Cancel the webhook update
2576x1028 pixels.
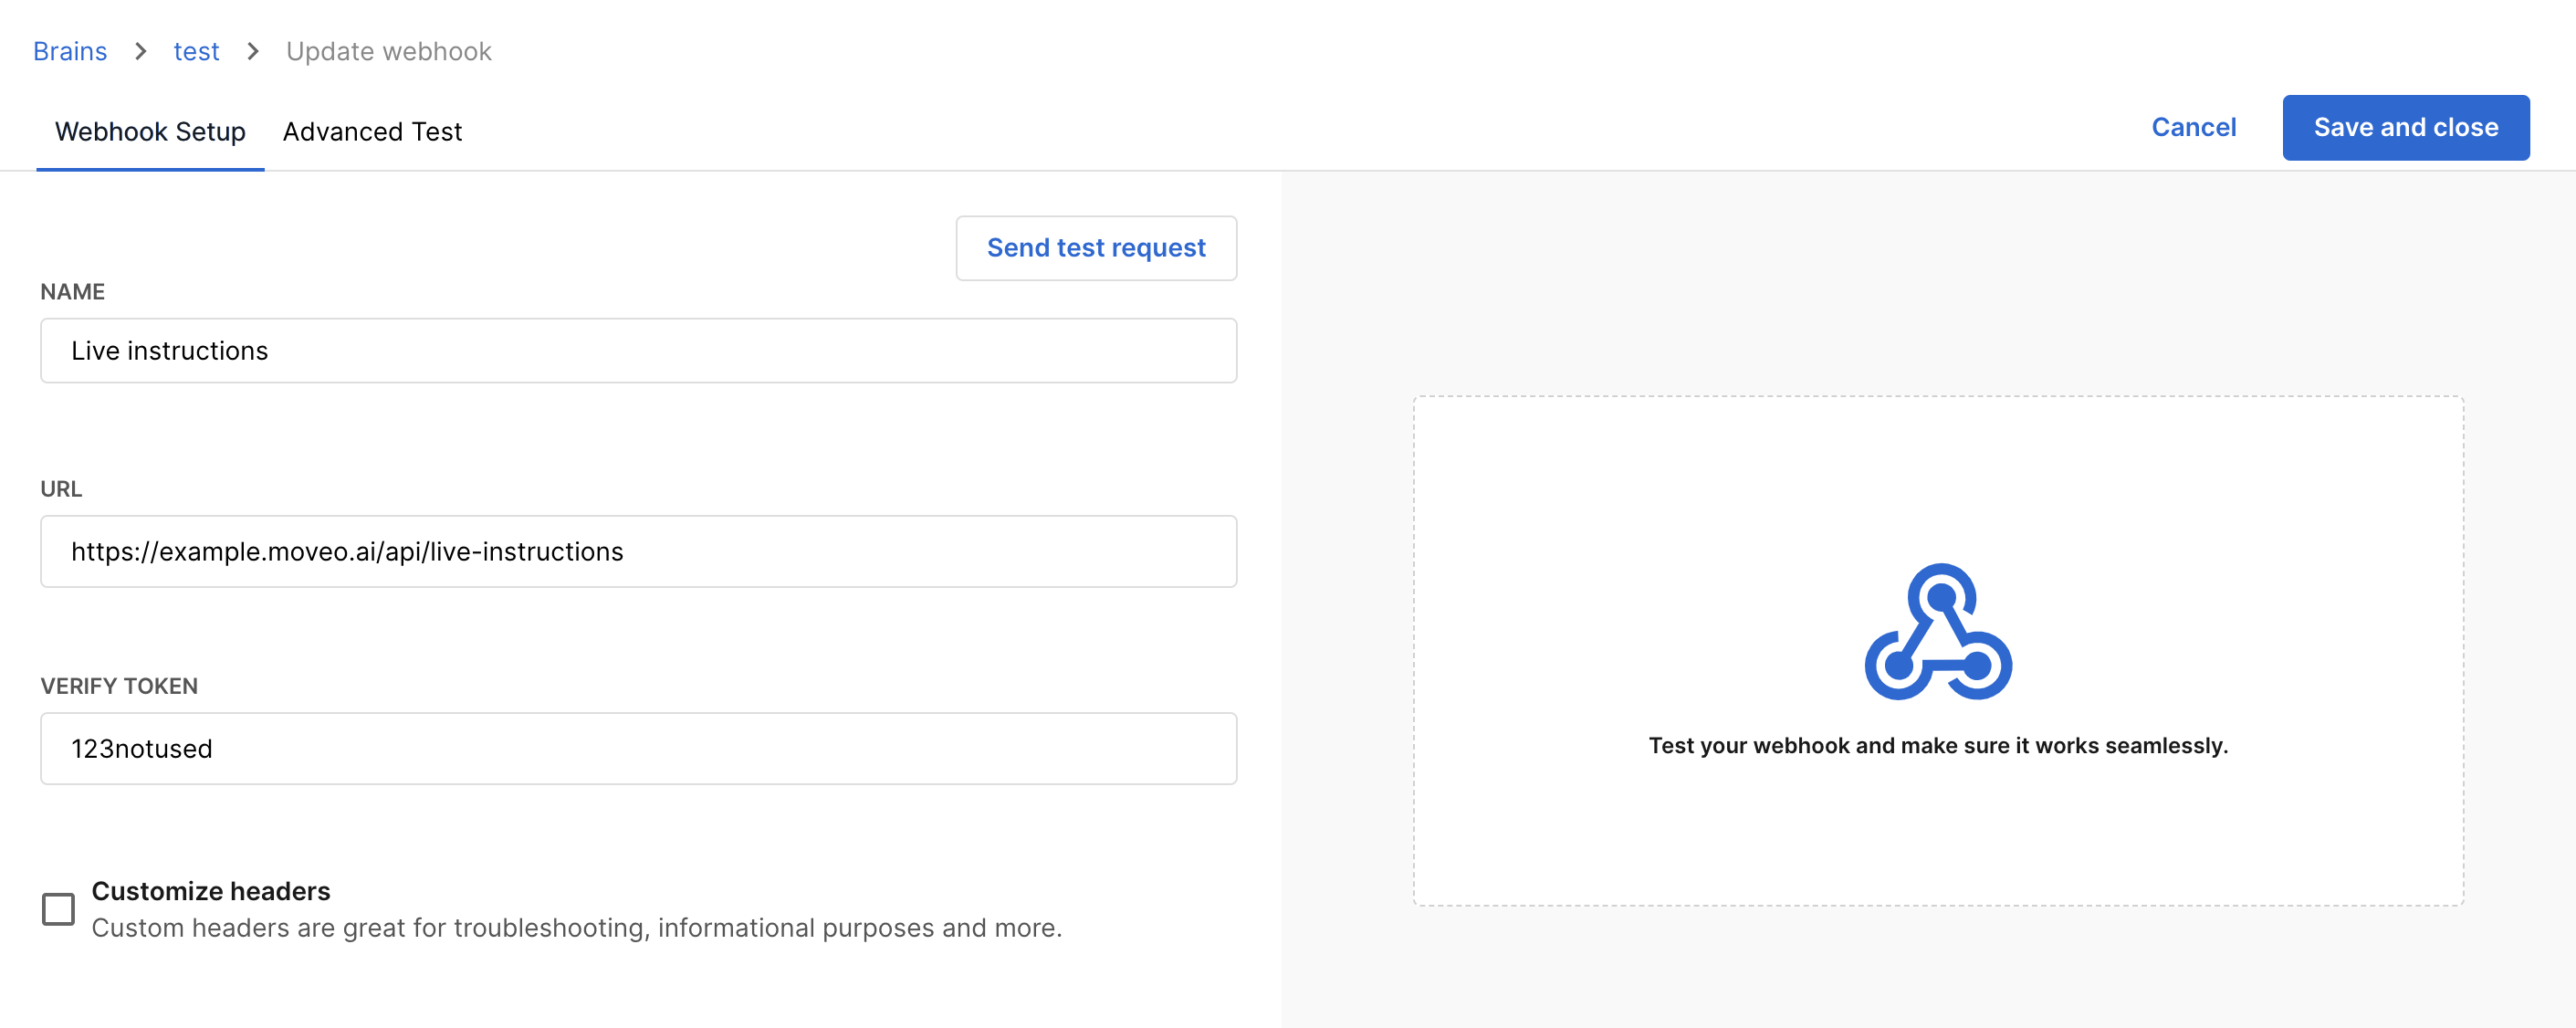[2193, 127]
